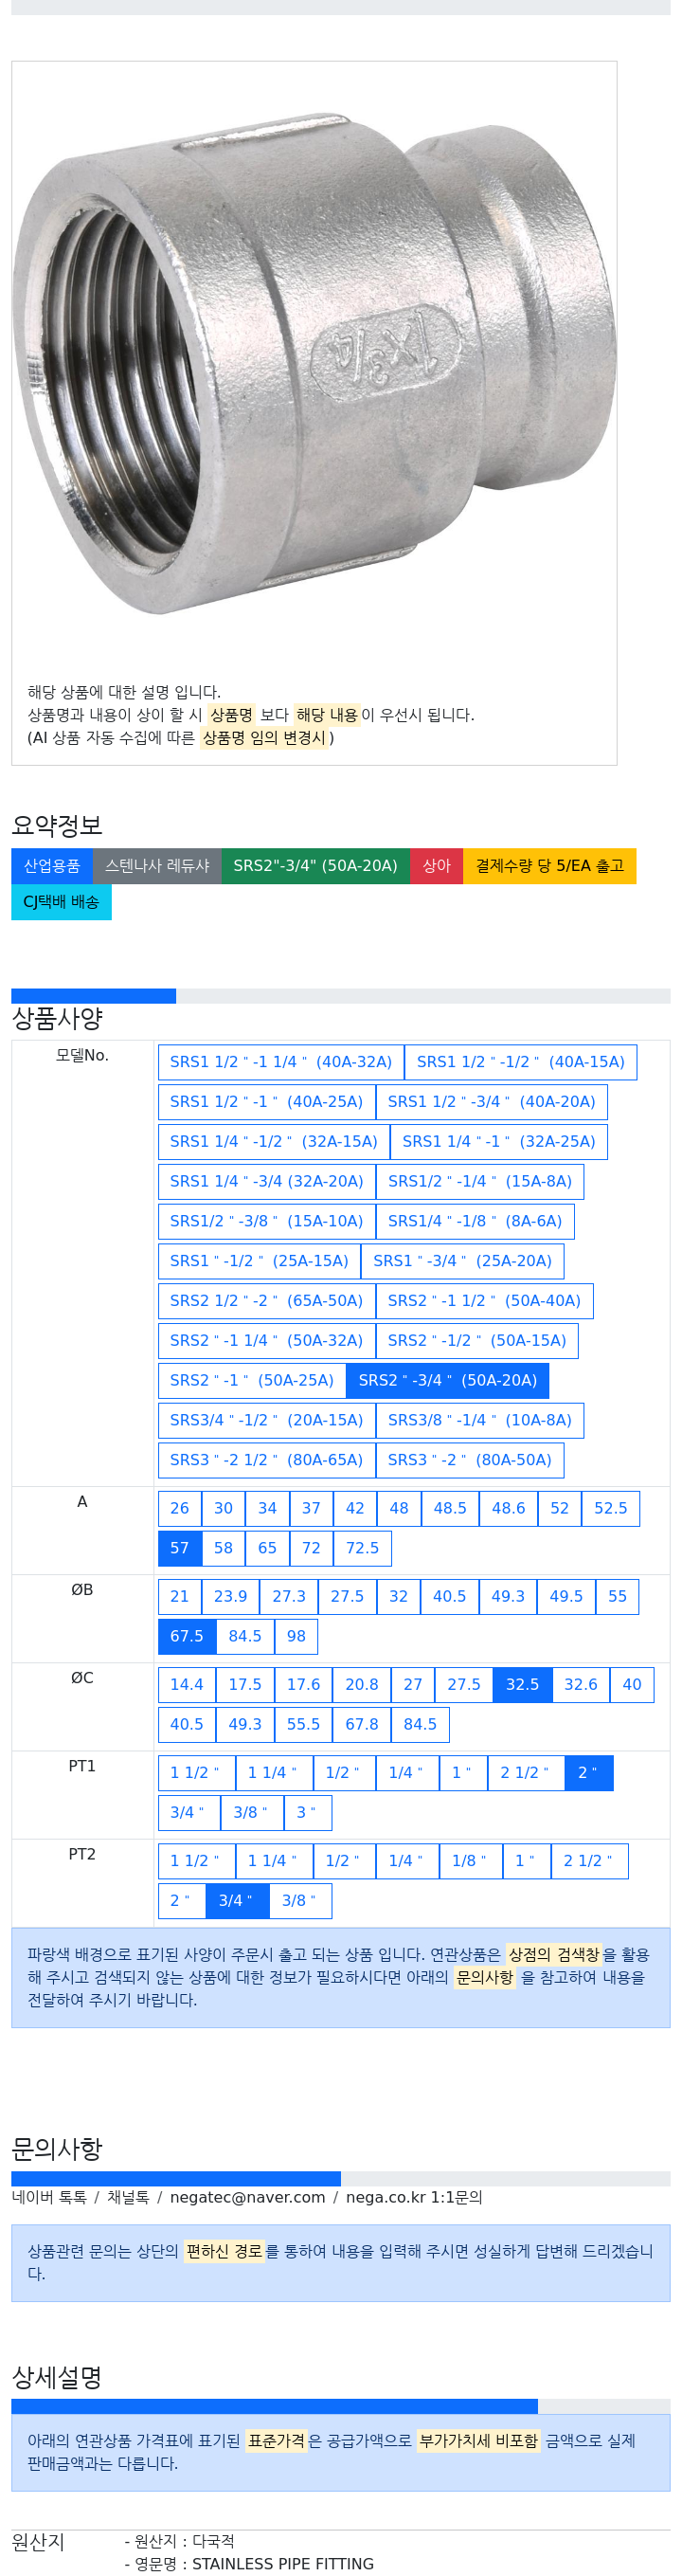Select highlighted model SRS2"-3/4" (50A-20A)
Image resolution: width=682 pixels, height=2576 pixels.
(x=447, y=1379)
